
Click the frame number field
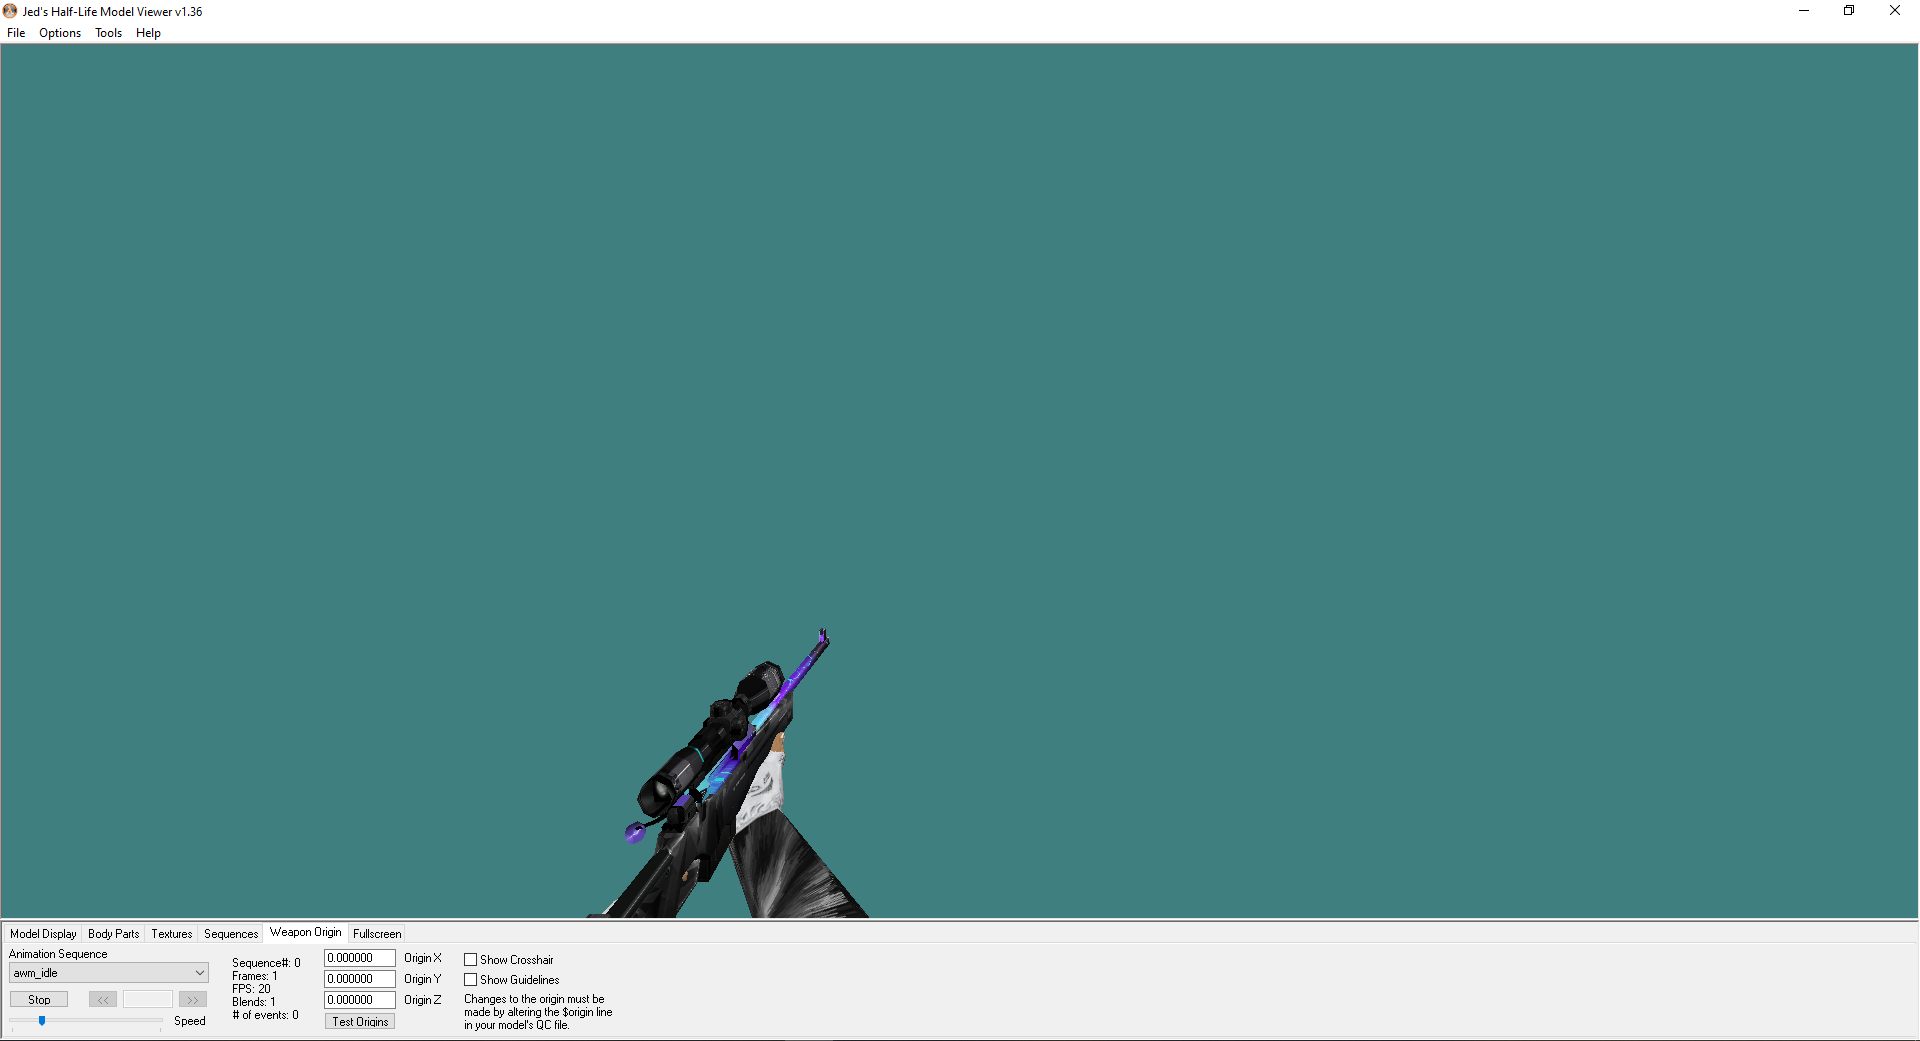pos(148,999)
